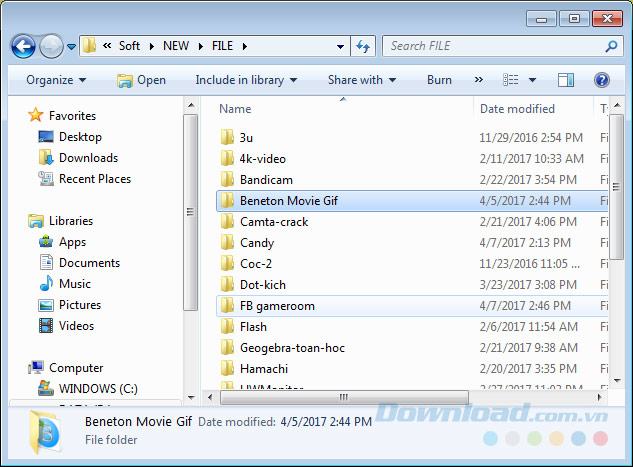Open the Share with dropdown

(361, 80)
